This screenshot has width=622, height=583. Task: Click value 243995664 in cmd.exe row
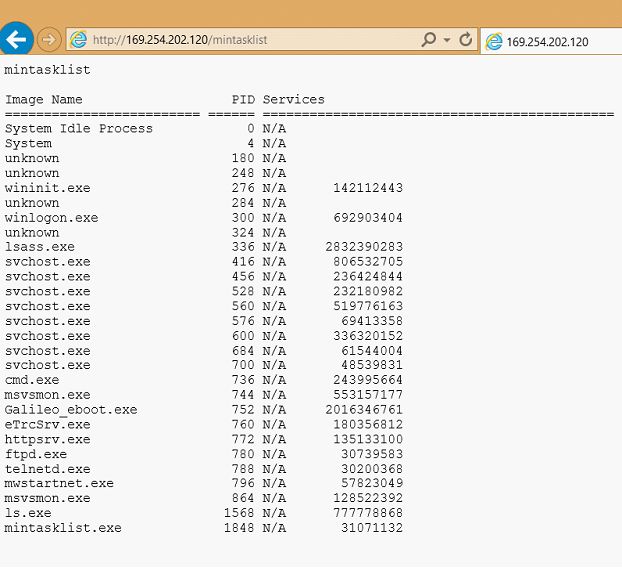pyautogui.click(x=368, y=380)
